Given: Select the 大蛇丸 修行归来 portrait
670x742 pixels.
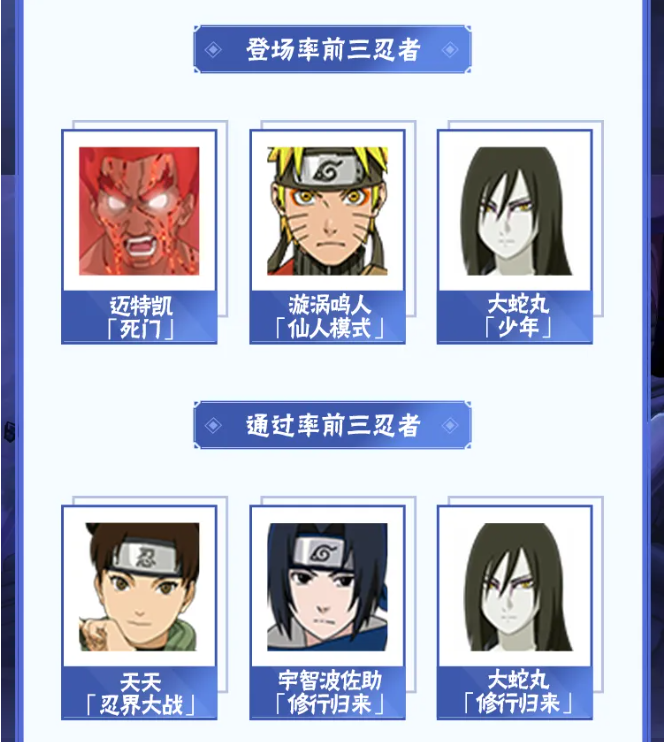Looking at the screenshot, I should tap(515, 587).
